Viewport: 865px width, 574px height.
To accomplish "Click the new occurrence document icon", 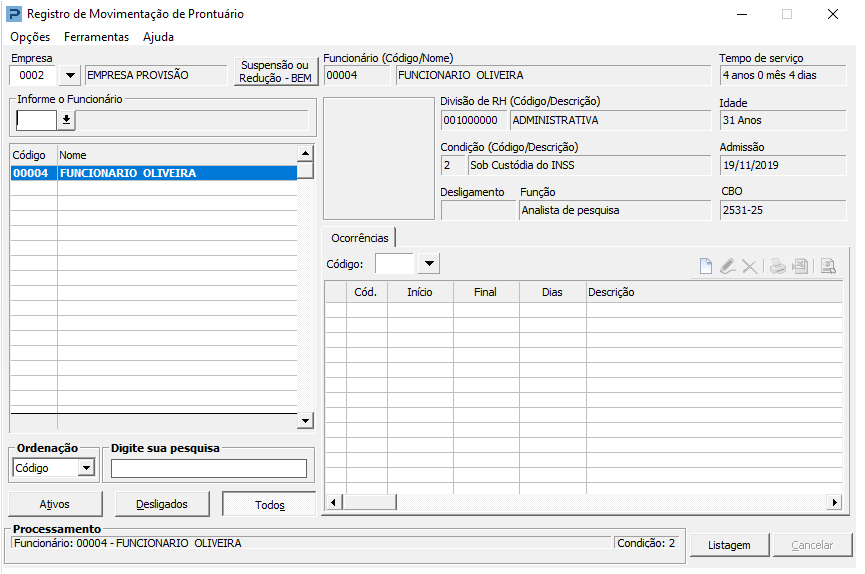I will (x=705, y=266).
